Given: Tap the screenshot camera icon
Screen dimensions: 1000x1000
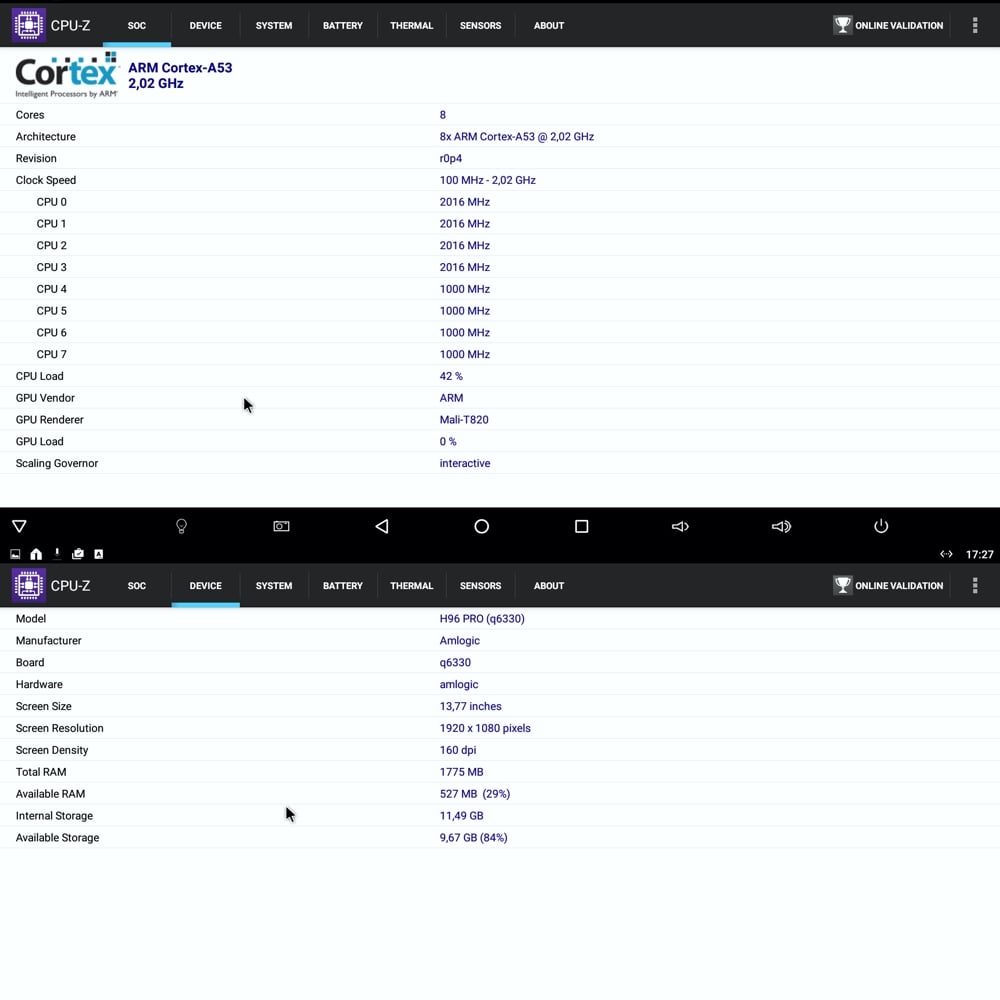Looking at the screenshot, I should [281, 526].
